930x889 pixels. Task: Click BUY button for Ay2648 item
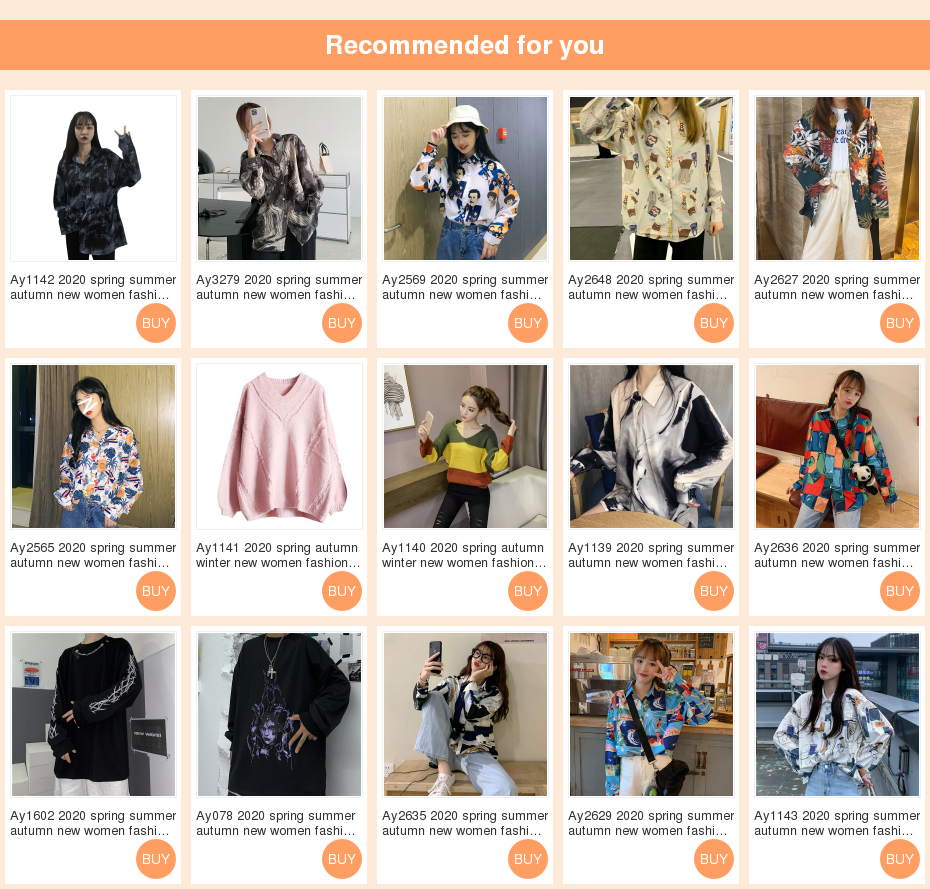pos(714,323)
